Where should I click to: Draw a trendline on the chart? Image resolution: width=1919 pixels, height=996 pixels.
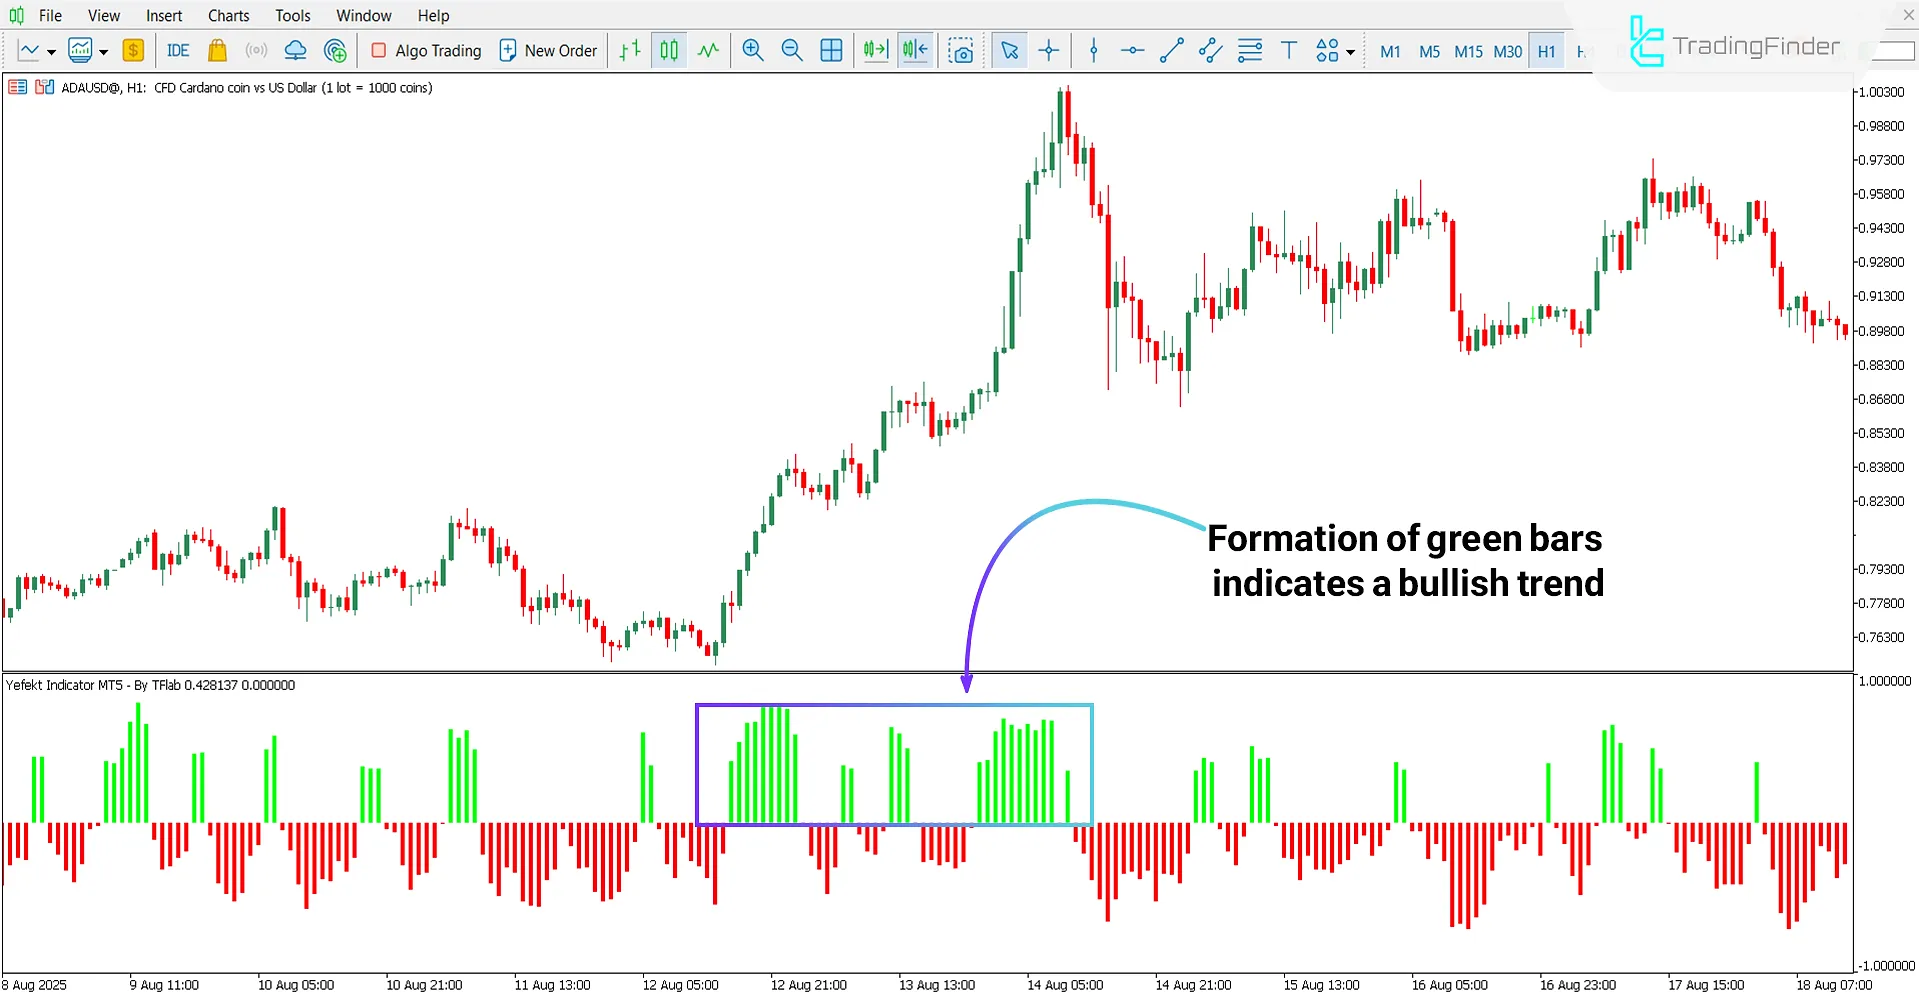1171,50
